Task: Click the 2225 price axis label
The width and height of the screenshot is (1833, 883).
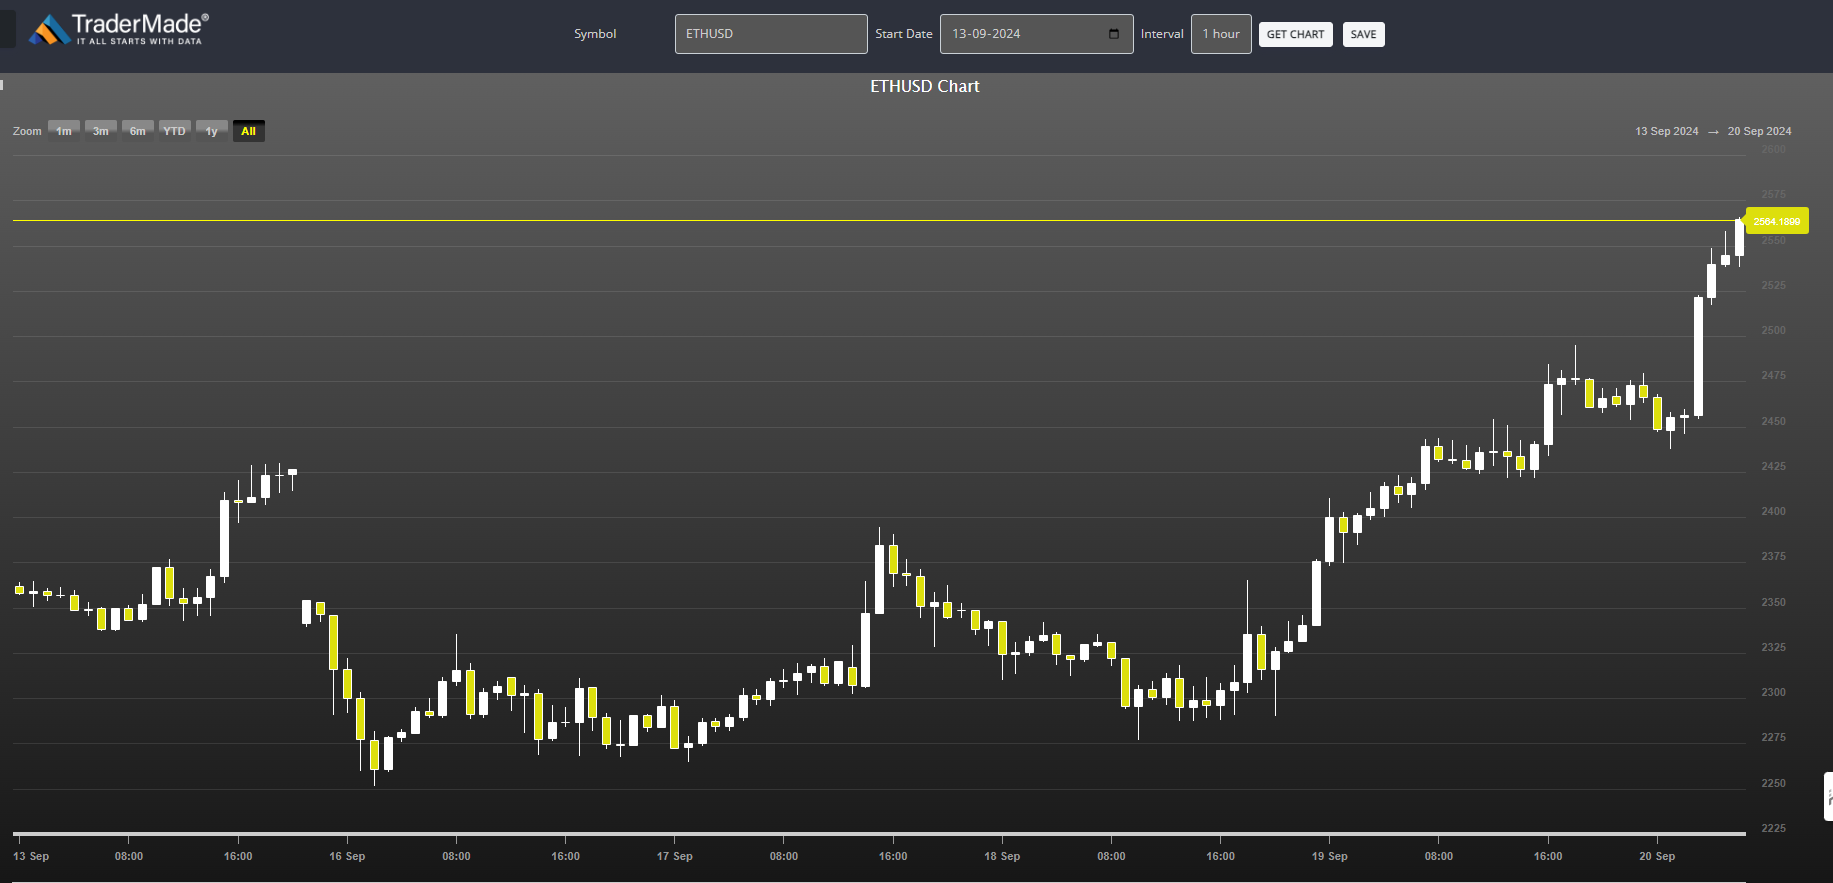Action: tap(1773, 828)
